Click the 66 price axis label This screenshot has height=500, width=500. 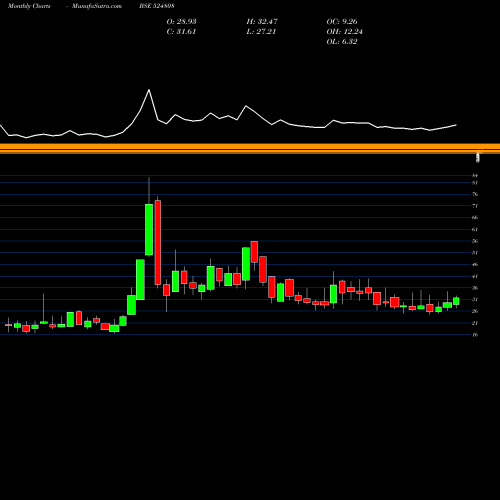(475, 218)
